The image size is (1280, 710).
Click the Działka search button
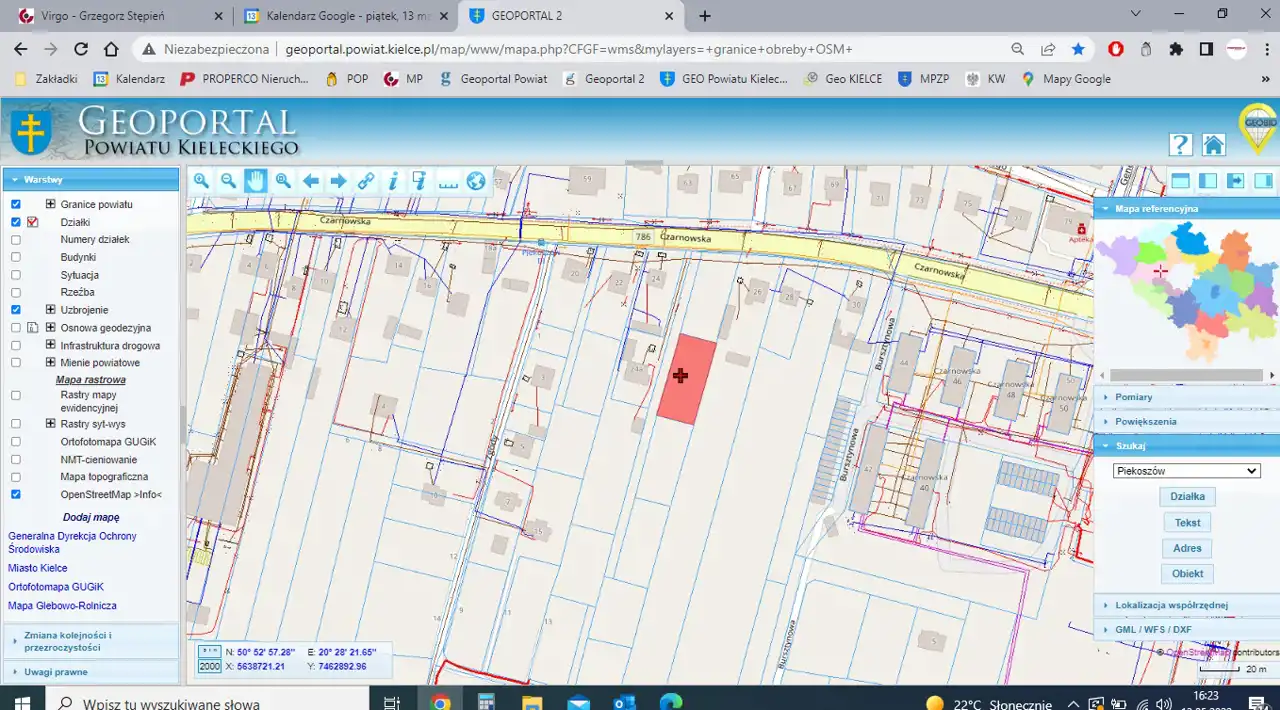pyautogui.click(x=1187, y=496)
